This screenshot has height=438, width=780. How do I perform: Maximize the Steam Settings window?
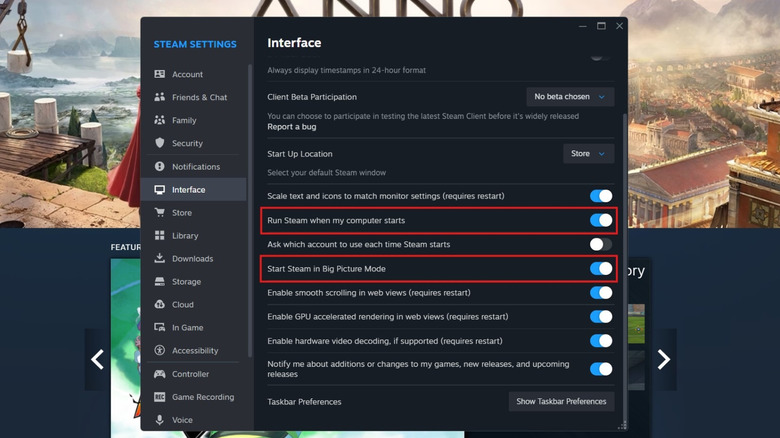point(601,26)
